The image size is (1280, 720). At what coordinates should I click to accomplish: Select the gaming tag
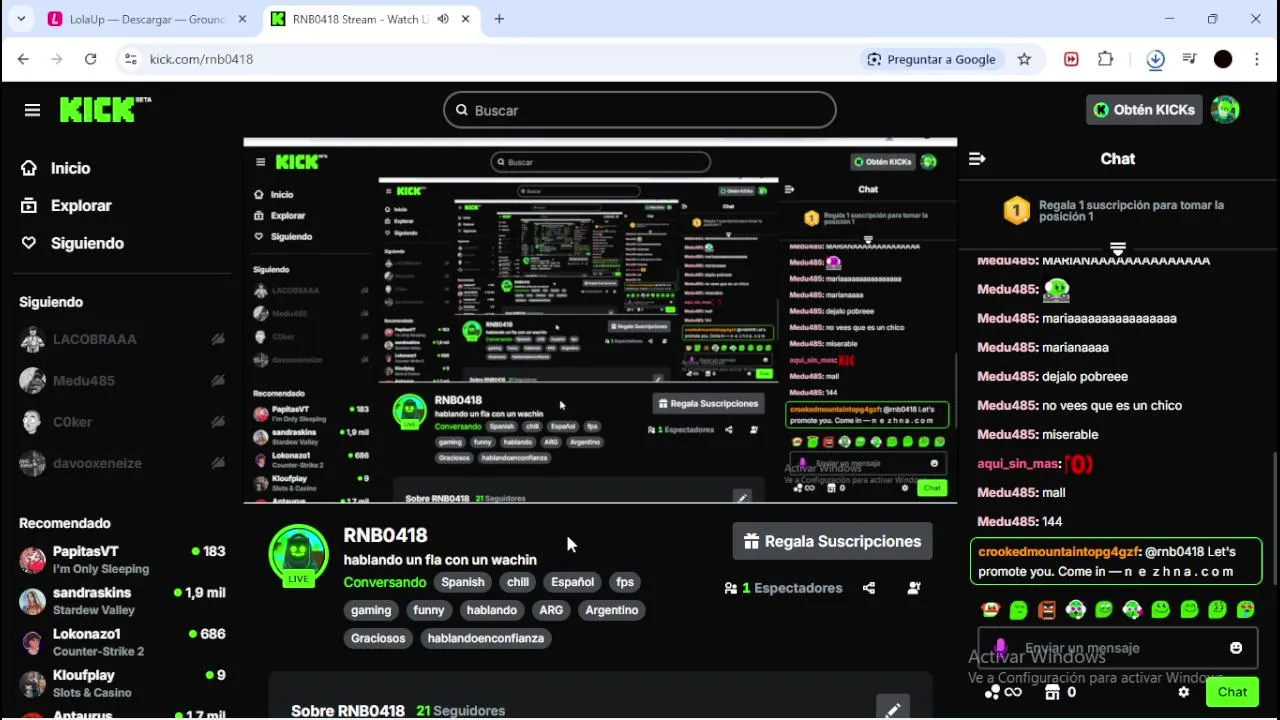click(371, 610)
